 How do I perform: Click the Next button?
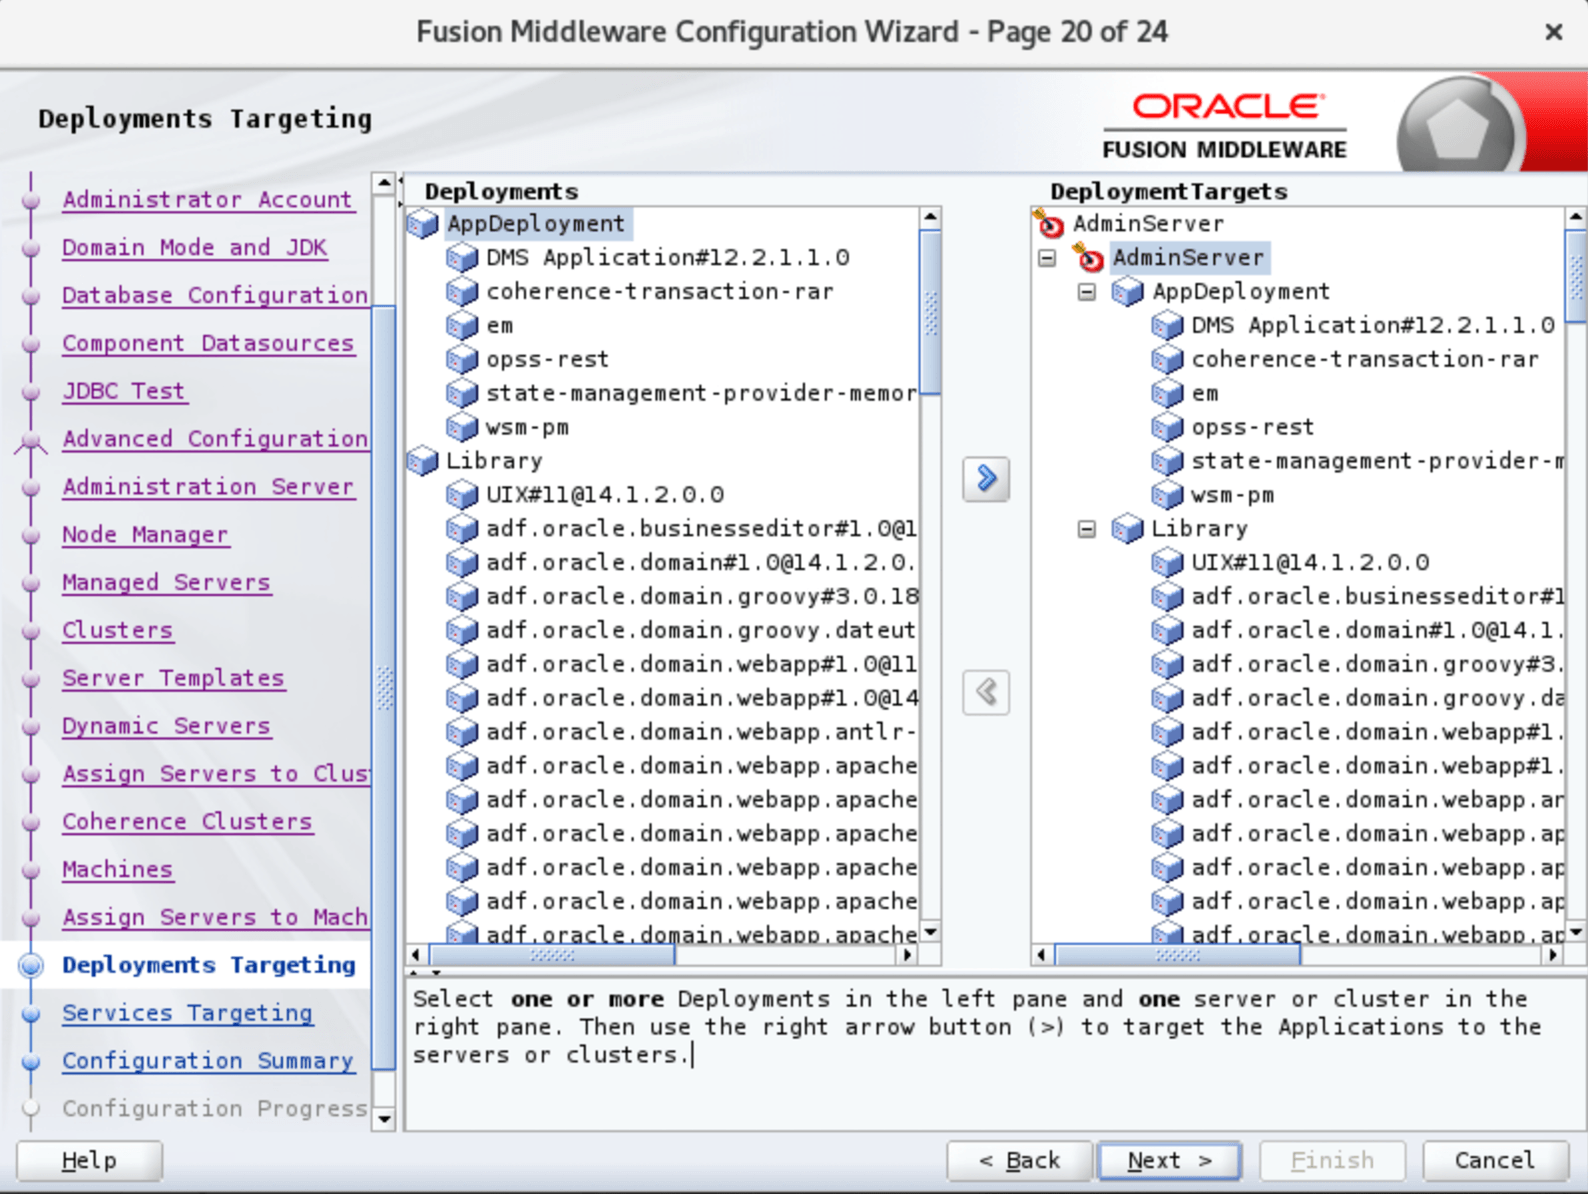coord(1169,1160)
